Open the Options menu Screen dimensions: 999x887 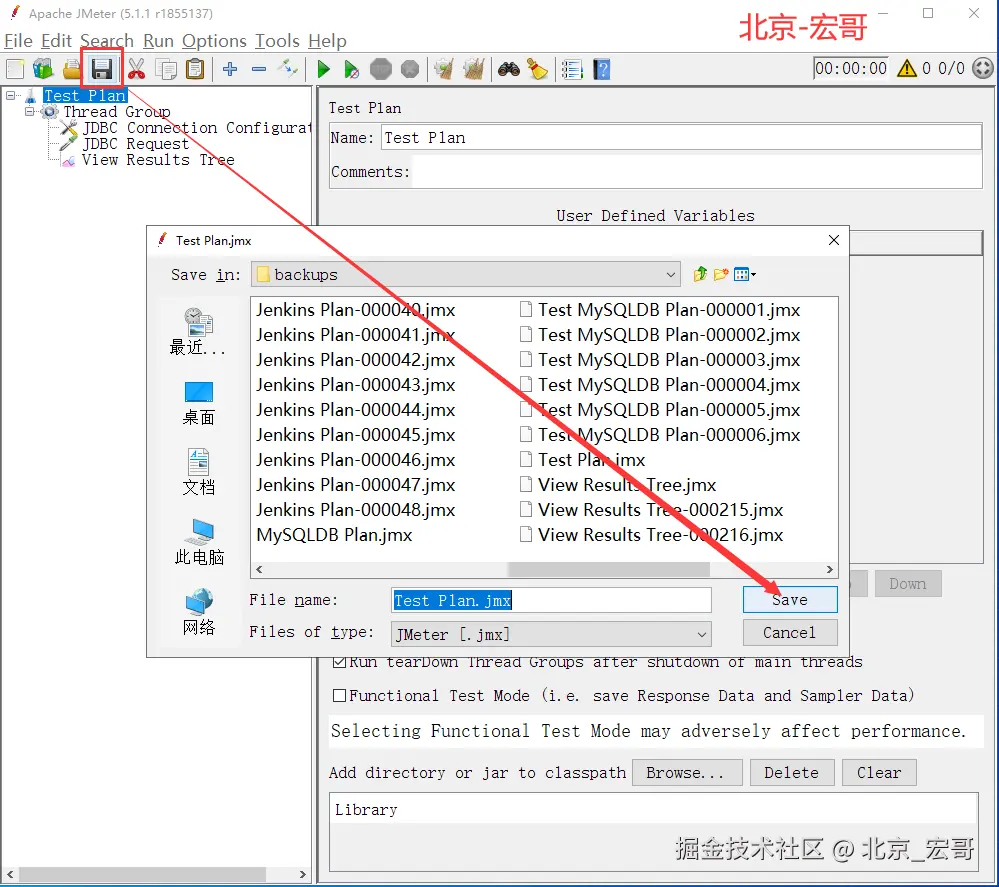214,41
